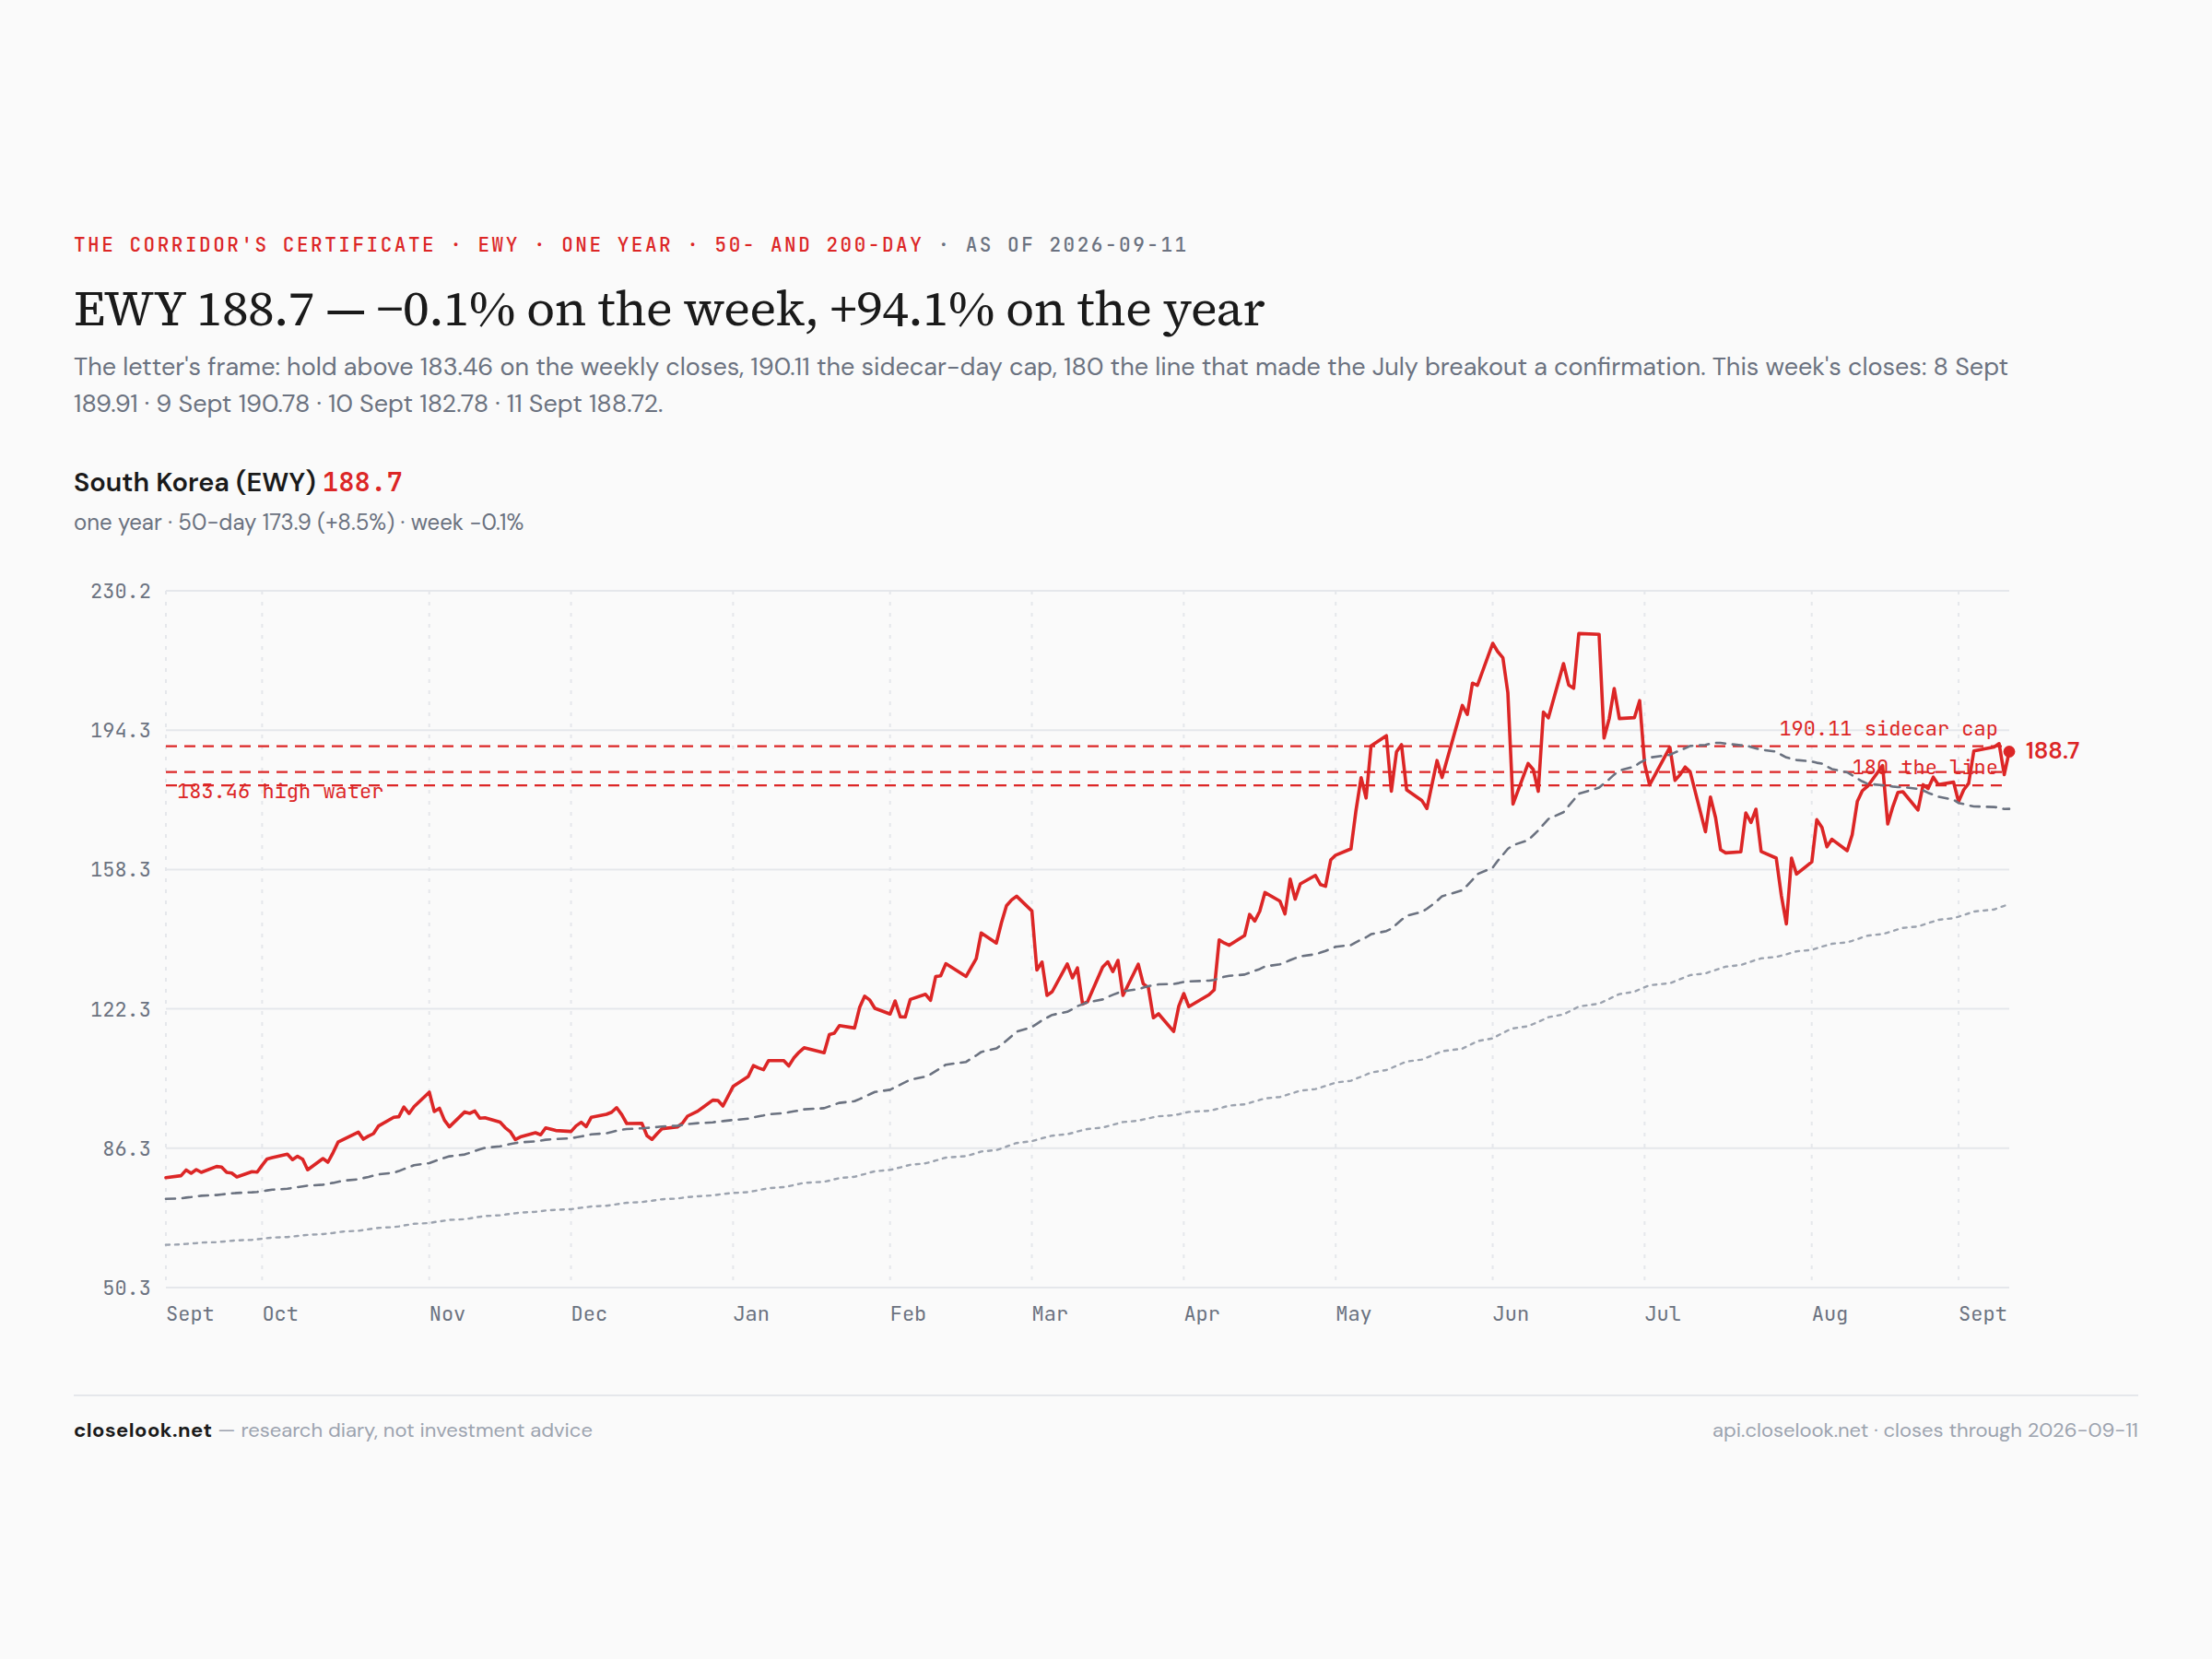Click the 50.3 y-axis value
The height and width of the screenshot is (1659, 2212).
pyautogui.click(x=126, y=1288)
